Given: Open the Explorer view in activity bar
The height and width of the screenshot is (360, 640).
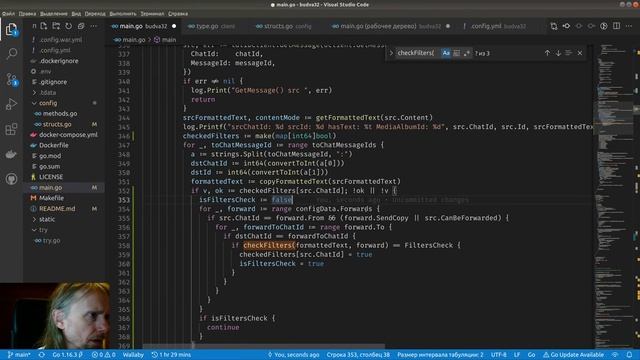Looking at the screenshot, I should [x=11, y=29].
